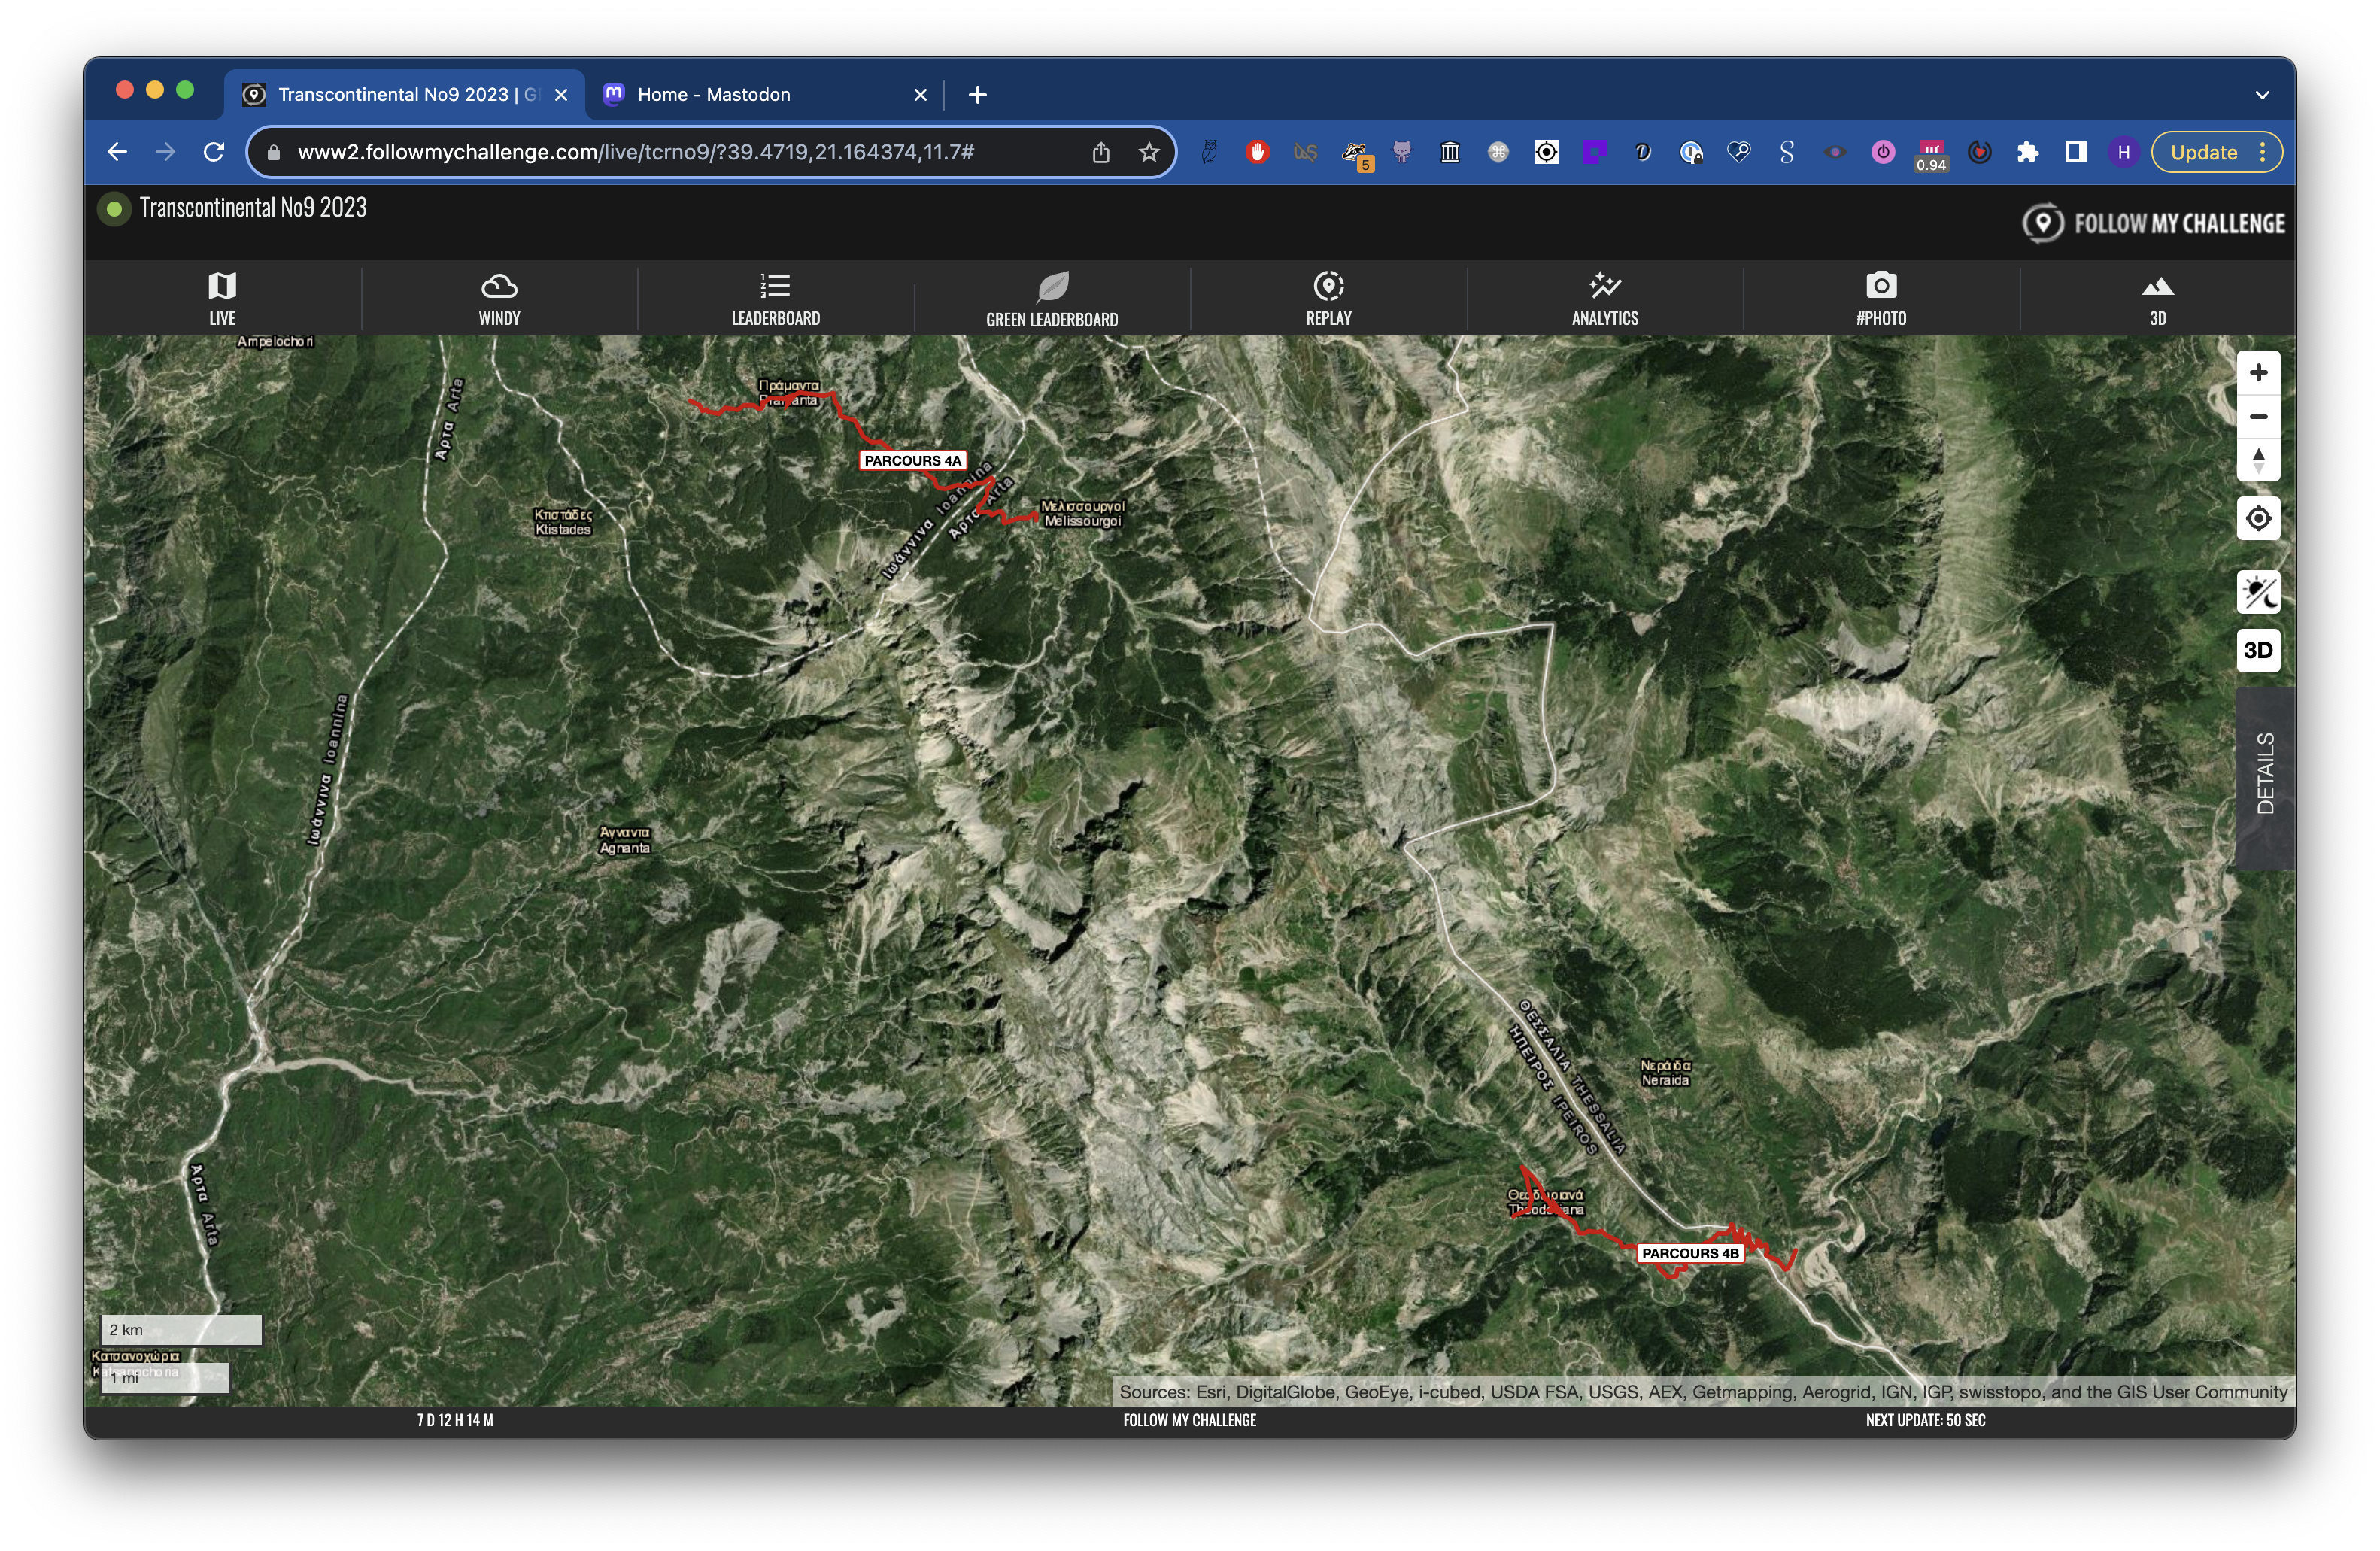
Task: Bookmark this page with star icon
Action: pos(1148,152)
